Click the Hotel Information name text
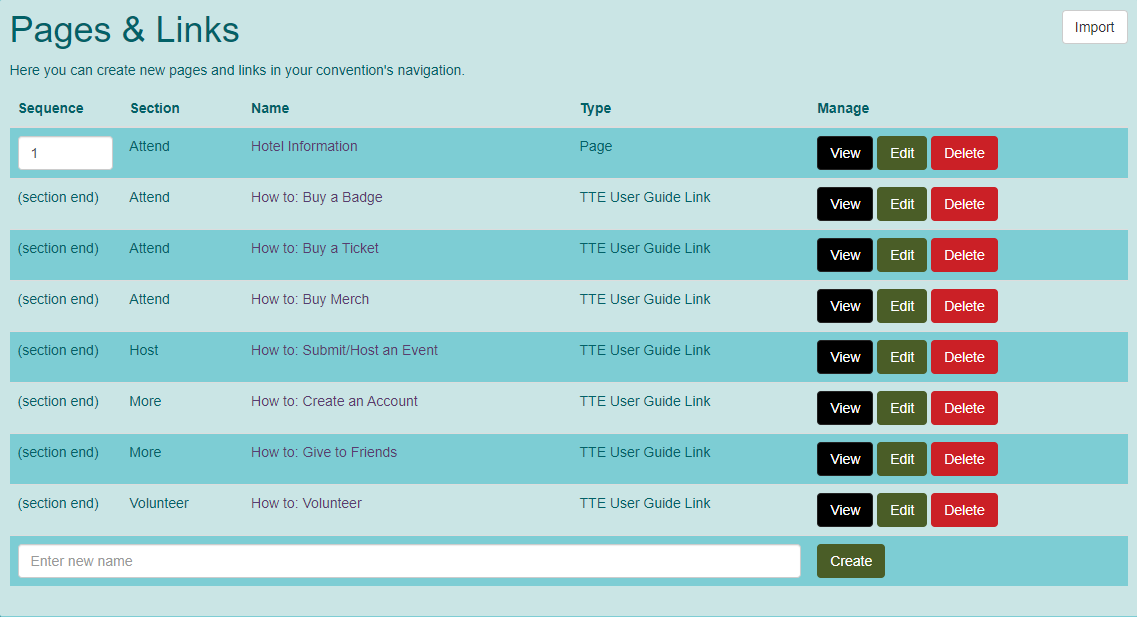 pos(304,146)
